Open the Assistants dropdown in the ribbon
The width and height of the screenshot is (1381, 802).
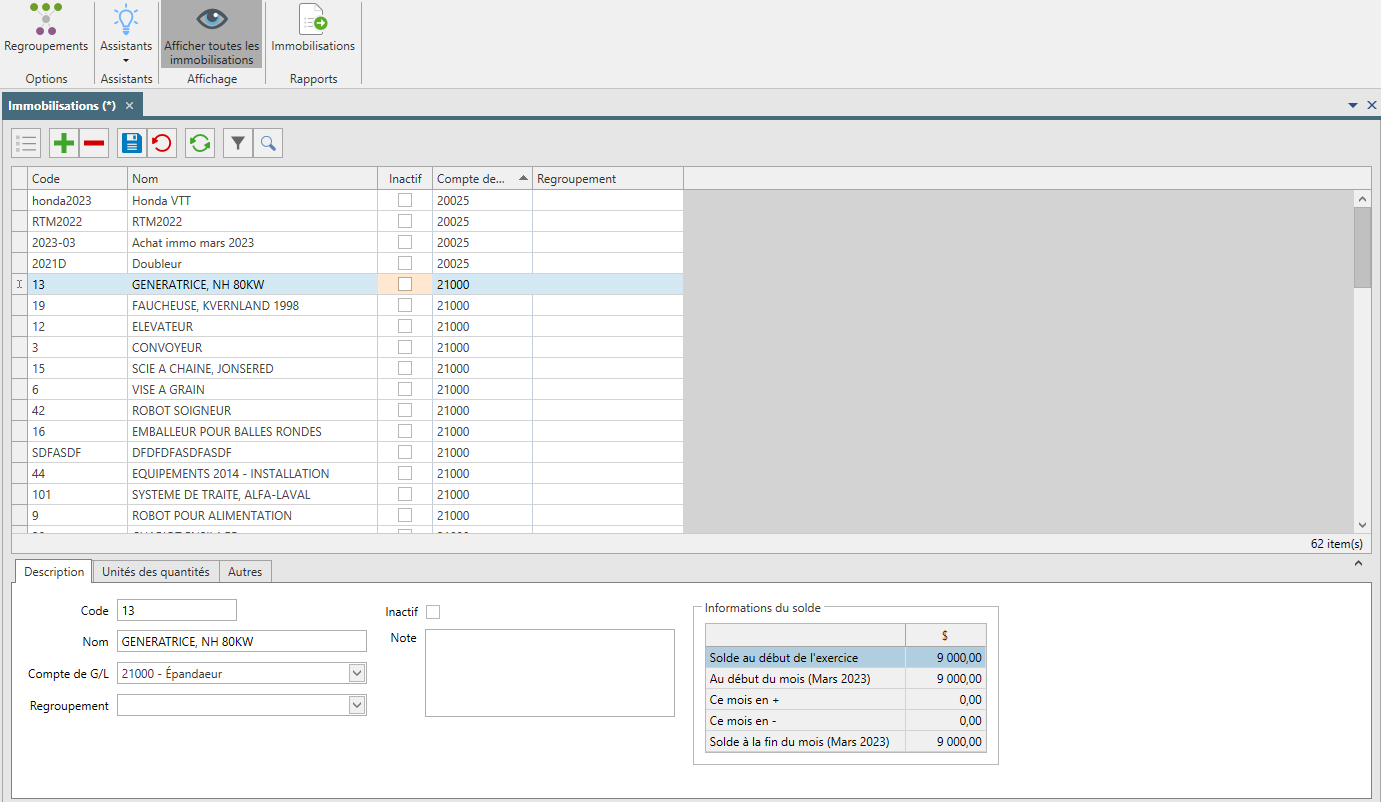point(126,34)
